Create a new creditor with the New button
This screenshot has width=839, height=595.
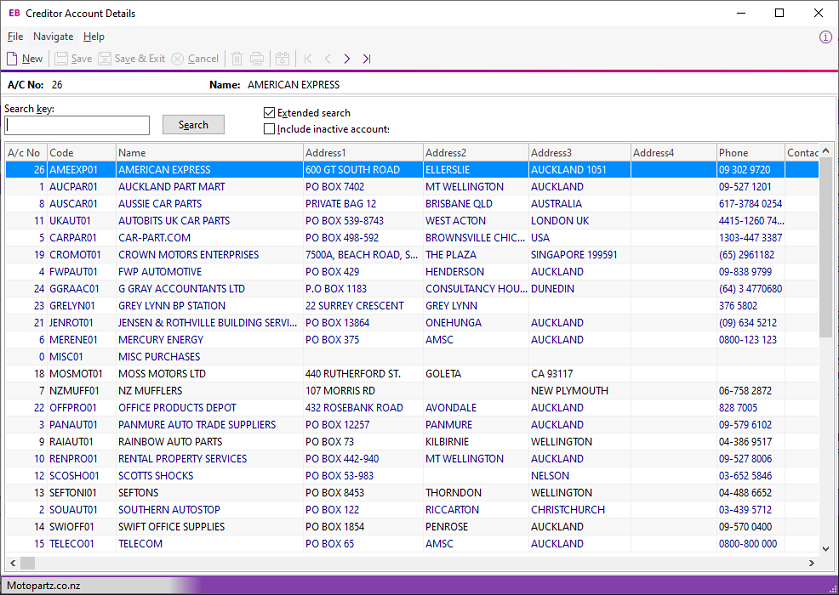tap(25, 58)
